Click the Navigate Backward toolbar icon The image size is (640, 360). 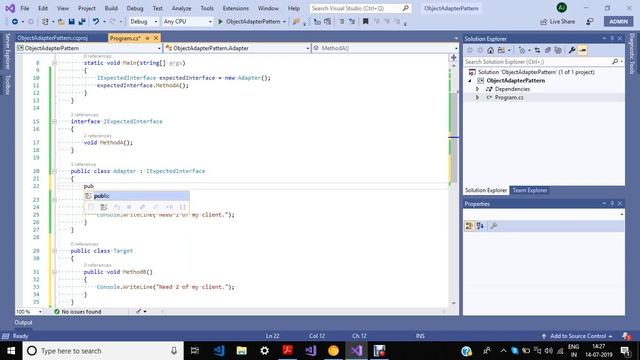[x=15, y=22]
